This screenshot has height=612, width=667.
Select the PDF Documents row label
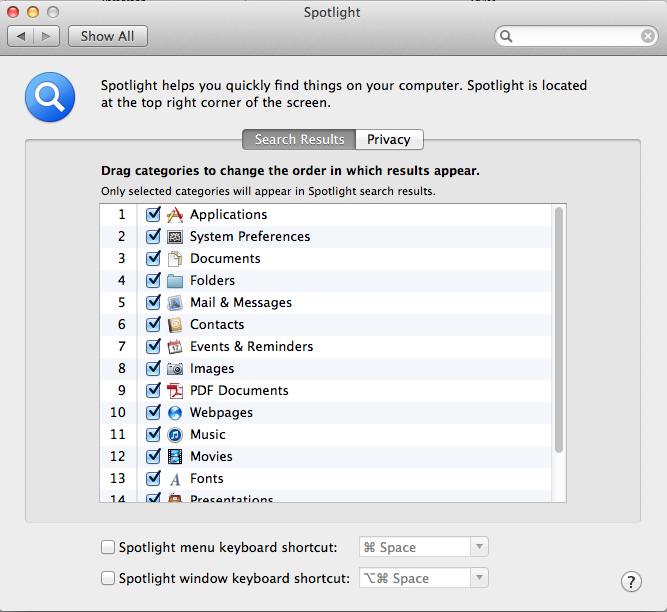(239, 390)
